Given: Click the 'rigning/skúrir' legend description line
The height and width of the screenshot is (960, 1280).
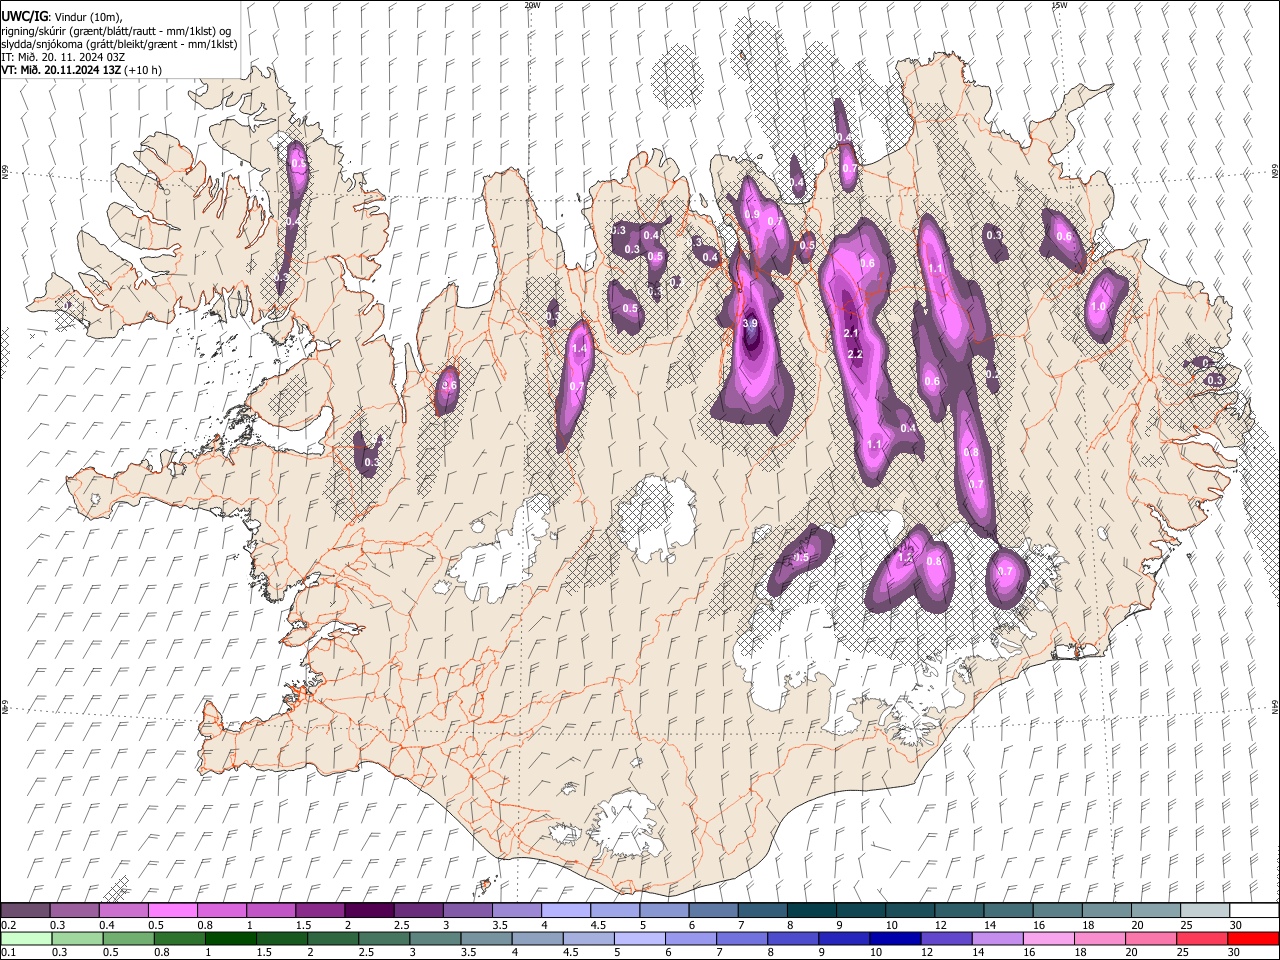Looking at the screenshot, I should [116, 30].
